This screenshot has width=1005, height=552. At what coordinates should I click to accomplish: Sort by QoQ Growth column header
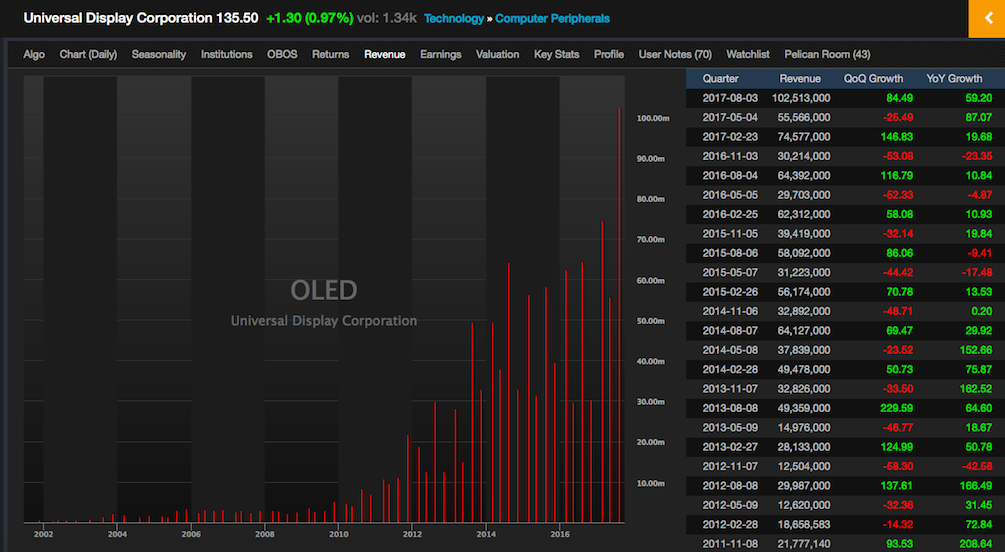coord(873,79)
